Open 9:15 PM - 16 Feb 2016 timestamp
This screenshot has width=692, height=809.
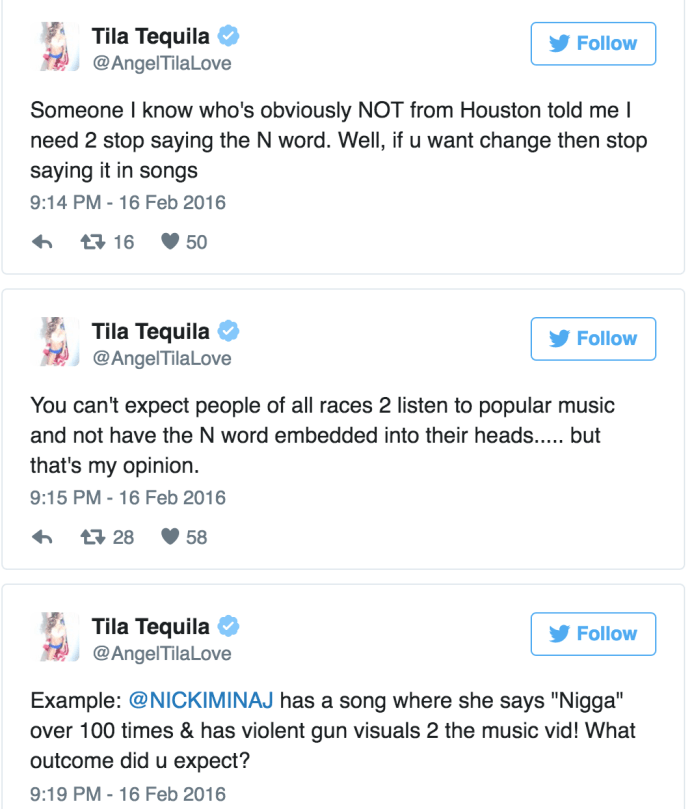(x=129, y=497)
